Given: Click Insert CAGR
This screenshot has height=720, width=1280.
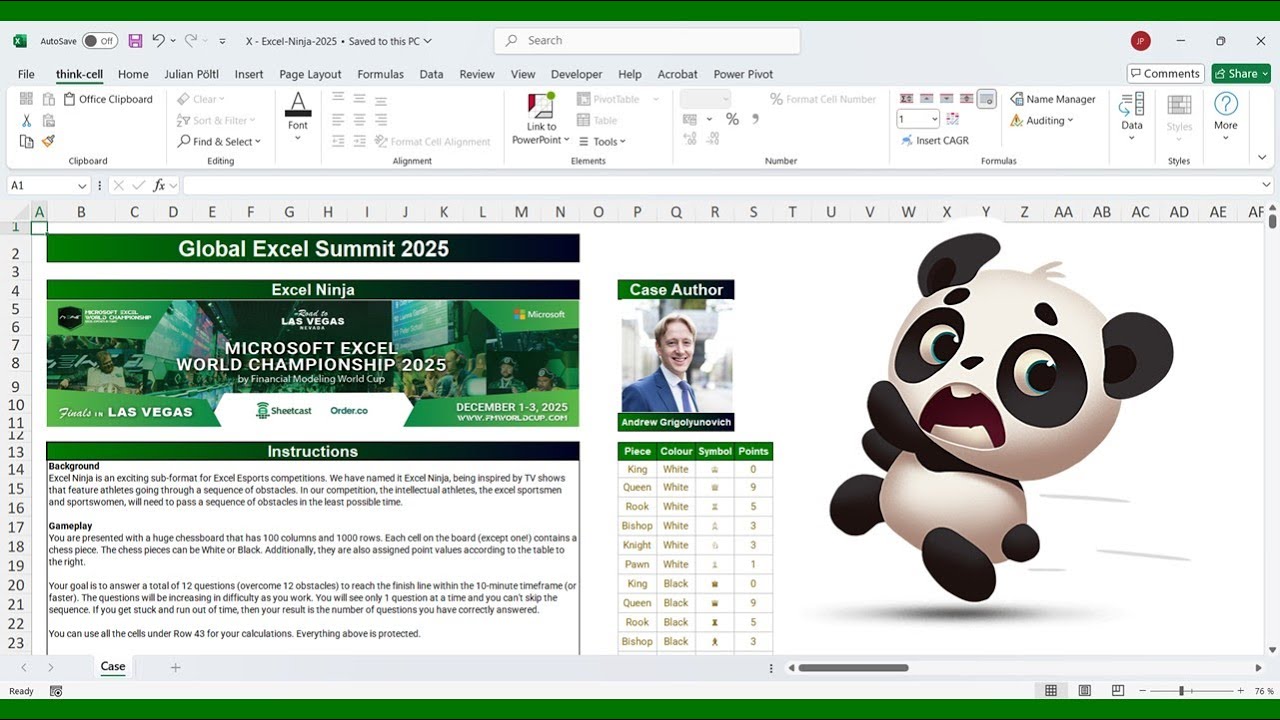Looking at the screenshot, I should pyautogui.click(x=934, y=141).
